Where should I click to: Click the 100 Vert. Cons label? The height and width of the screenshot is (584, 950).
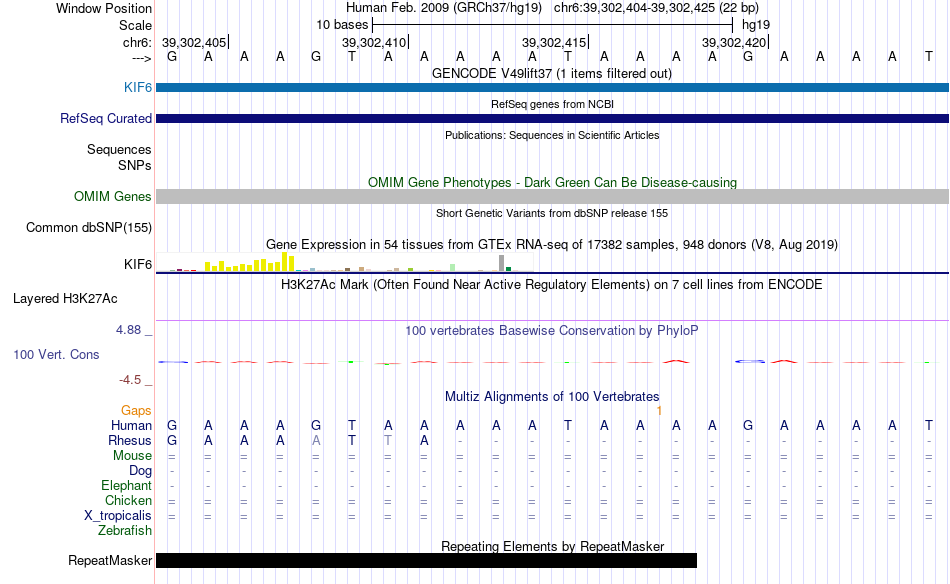coord(56,354)
